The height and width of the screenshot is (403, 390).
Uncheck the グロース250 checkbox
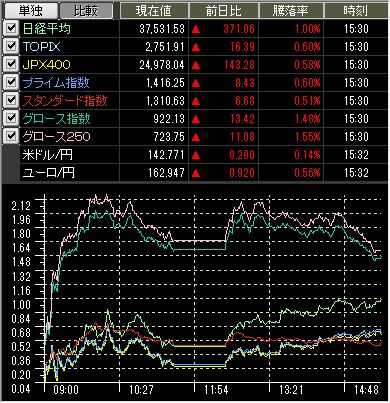[11, 136]
